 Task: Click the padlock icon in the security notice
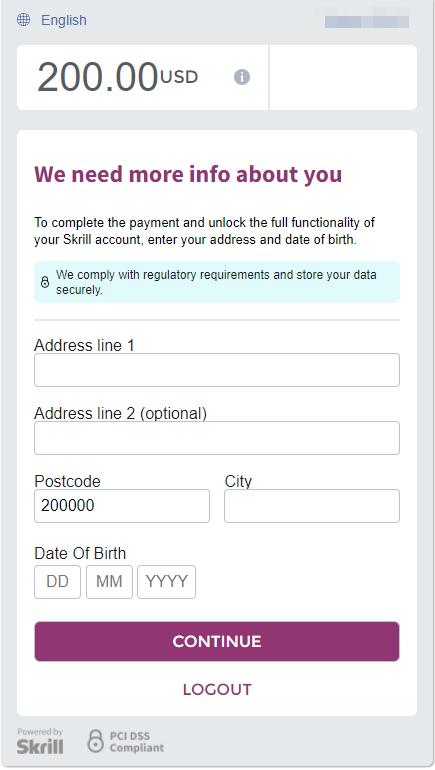point(45,282)
